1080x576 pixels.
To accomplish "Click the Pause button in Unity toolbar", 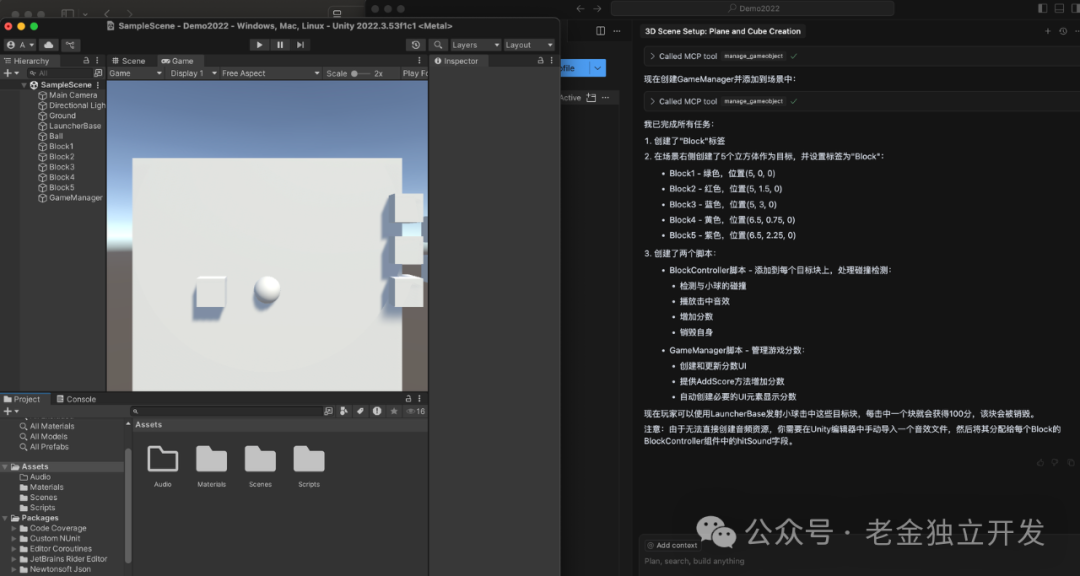I will [x=280, y=45].
